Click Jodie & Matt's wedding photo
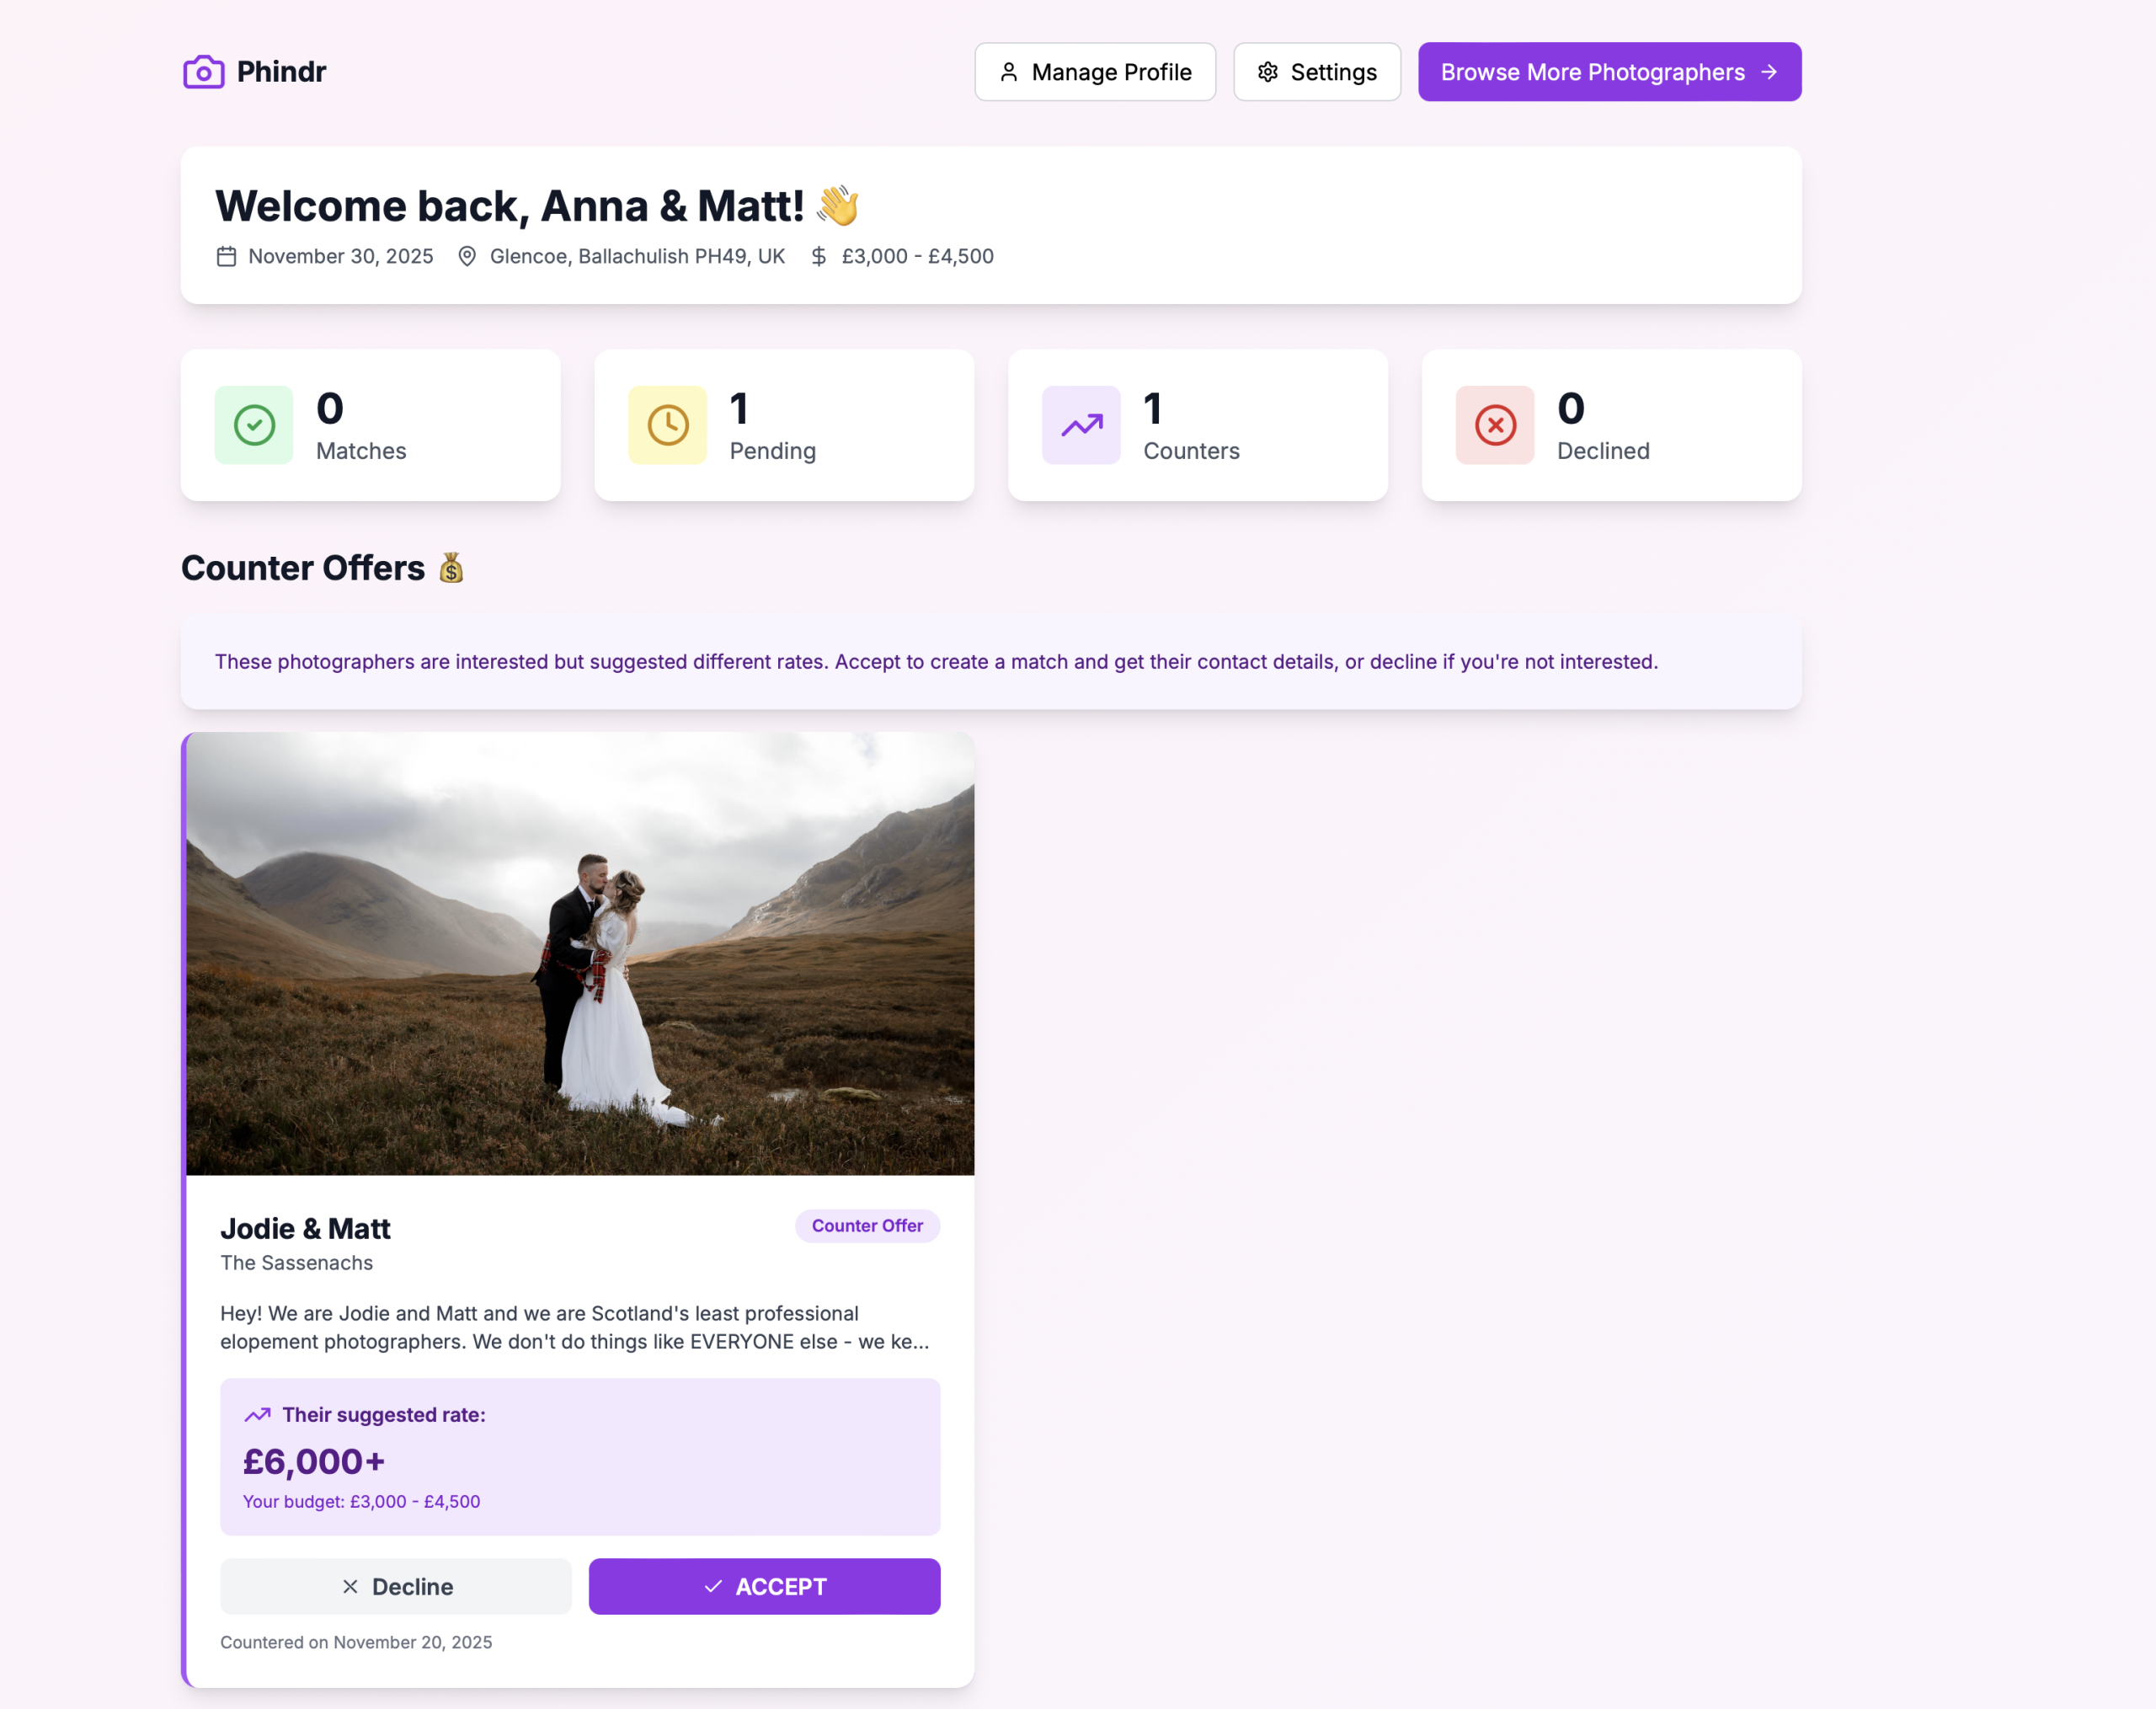The width and height of the screenshot is (2156, 1709). coord(580,953)
